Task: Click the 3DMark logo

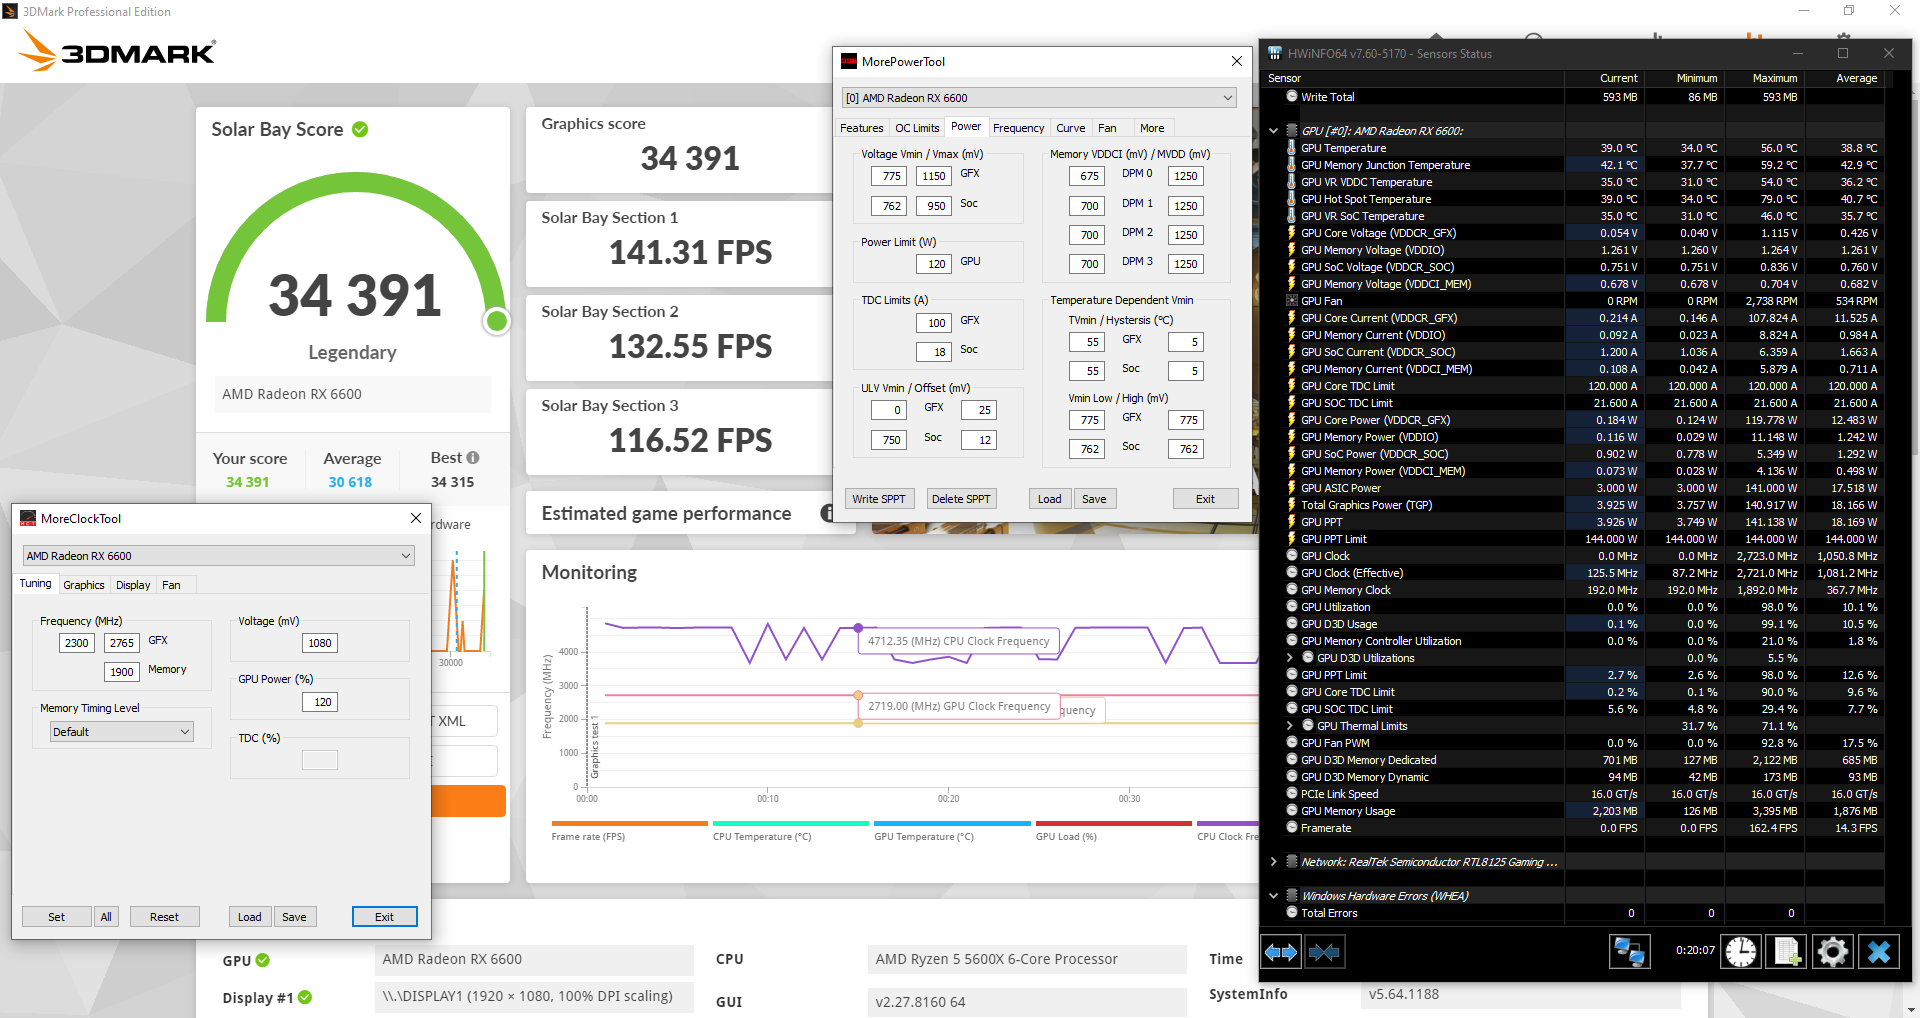Action: 118,51
